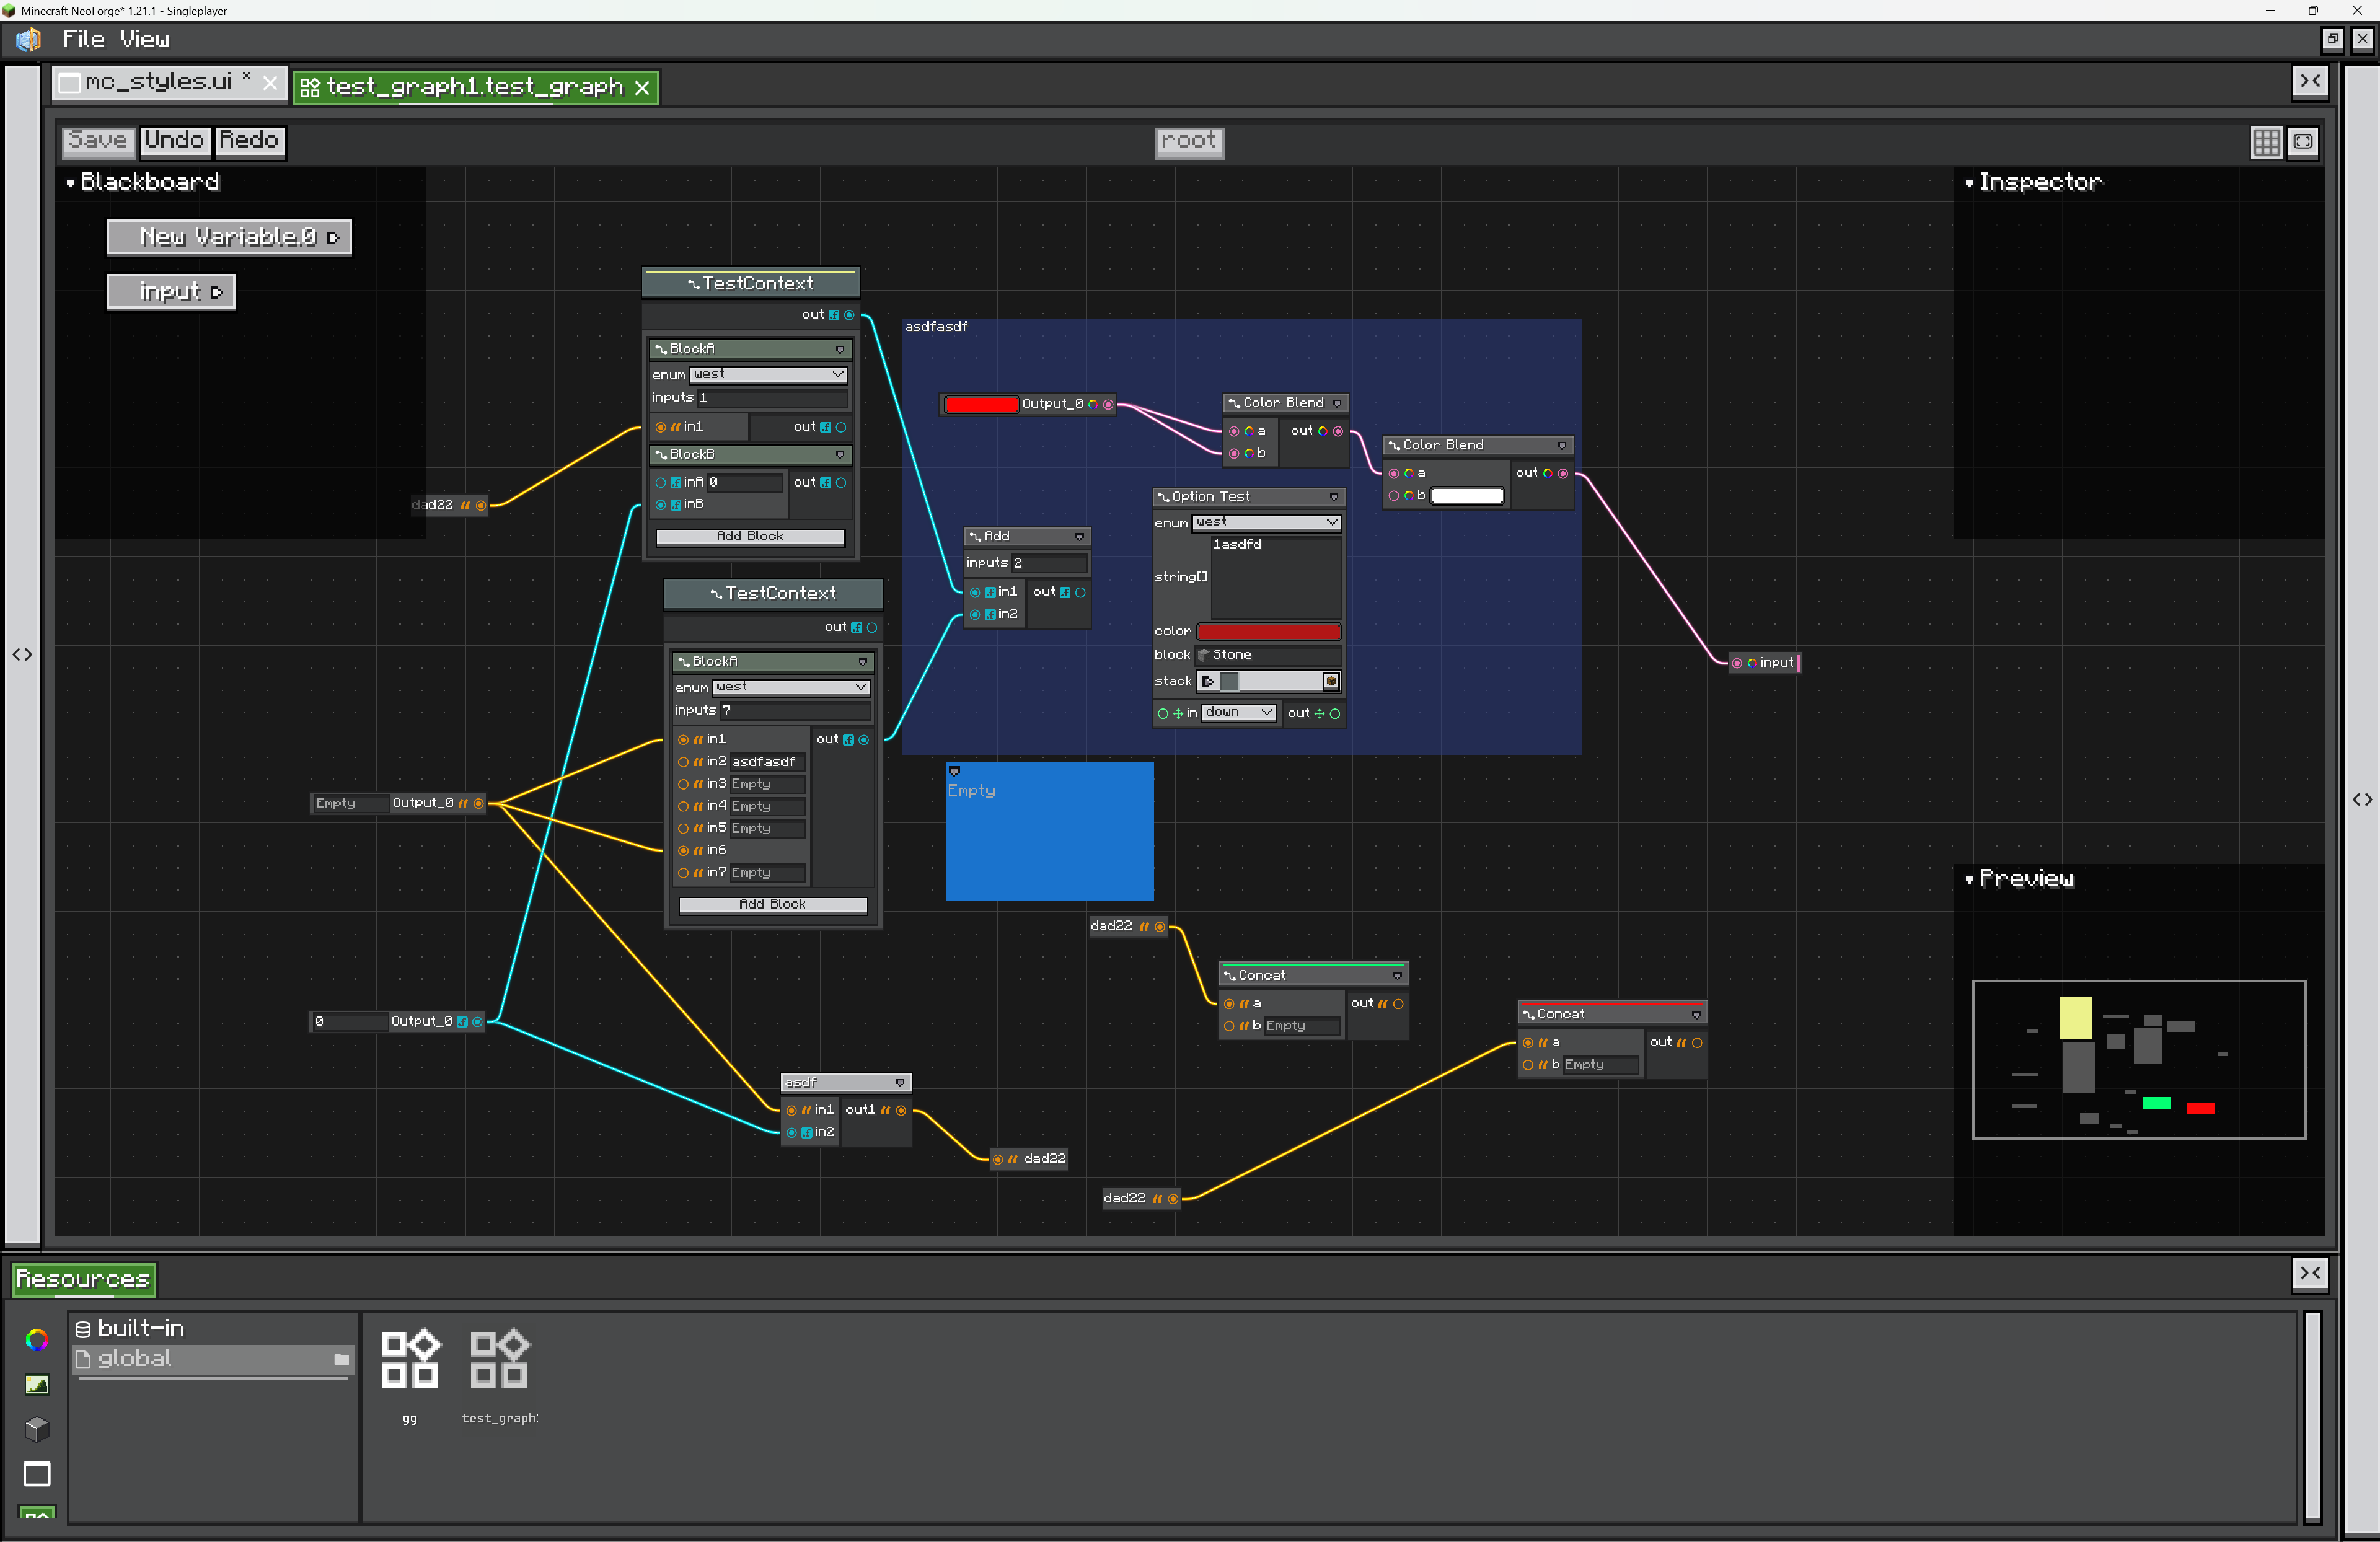
Task: Click the stack picker button in Option Test
Action: 1330,681
